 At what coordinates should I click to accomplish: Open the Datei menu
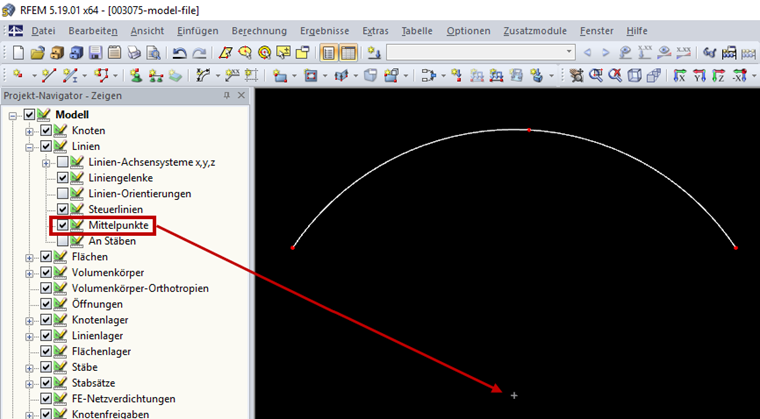[x=44, y=31]
